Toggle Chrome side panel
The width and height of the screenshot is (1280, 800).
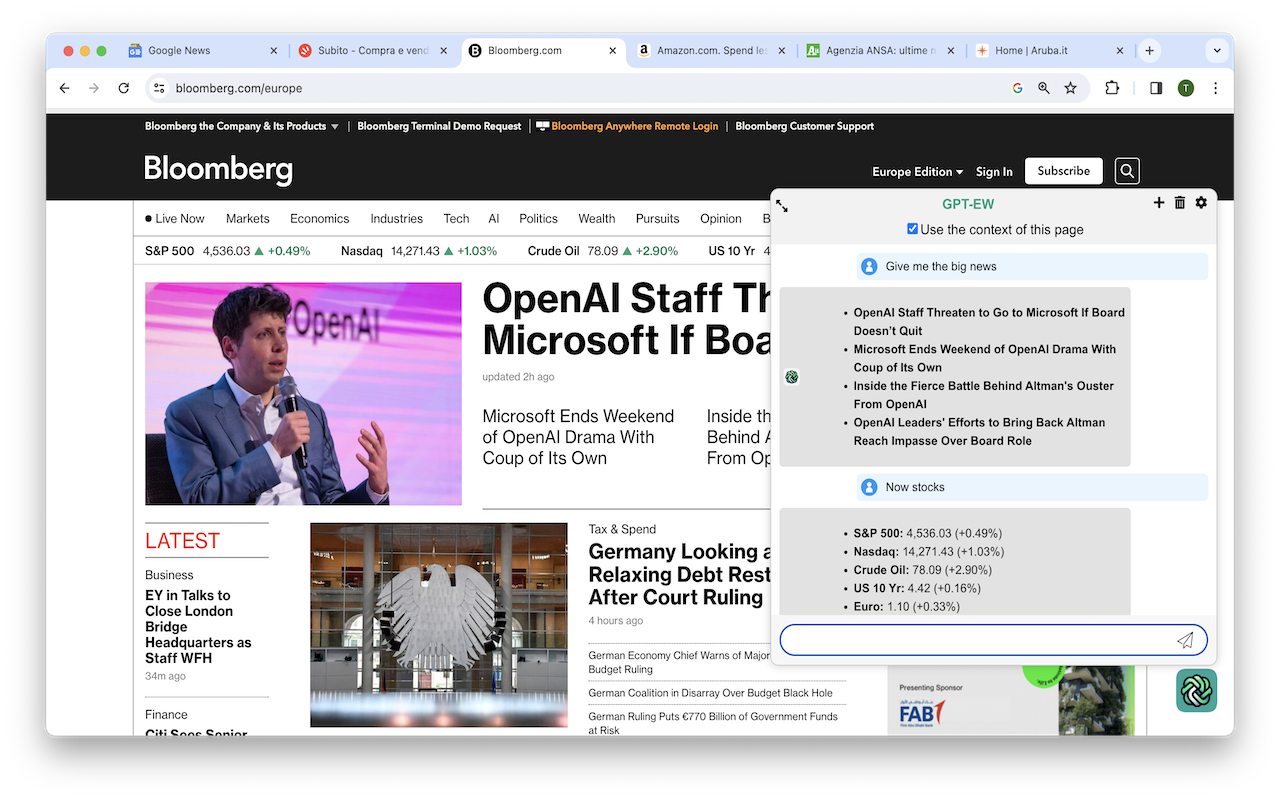(x=1156, y=88)
